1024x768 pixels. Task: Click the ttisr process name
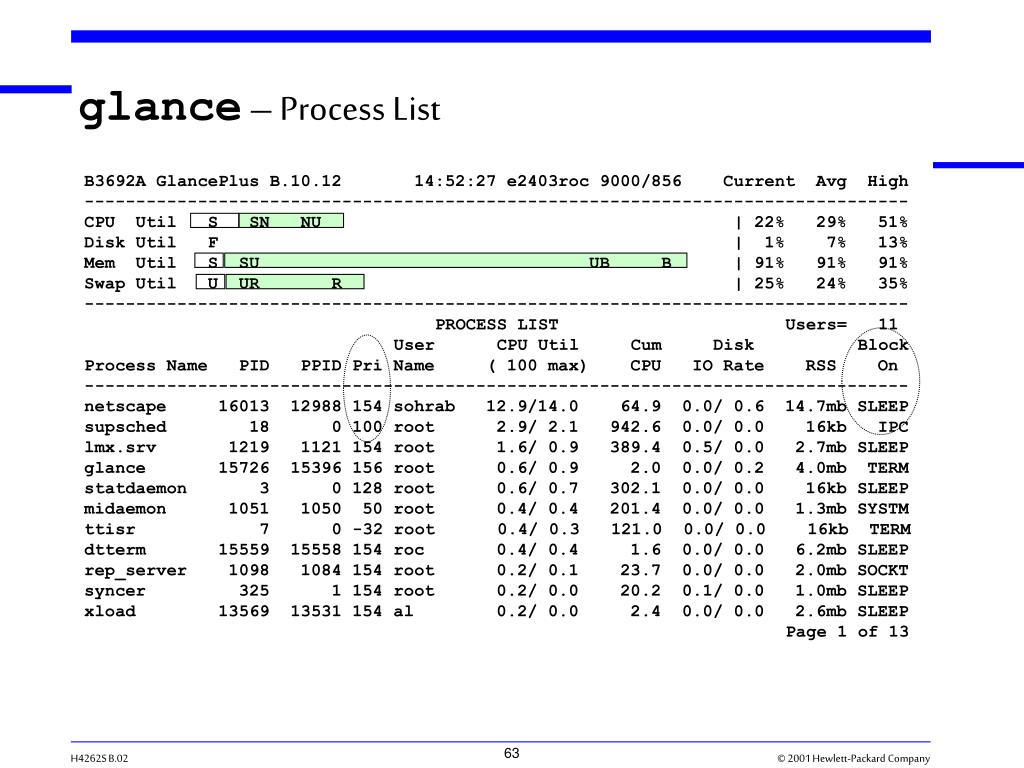(x=110, y=529)
